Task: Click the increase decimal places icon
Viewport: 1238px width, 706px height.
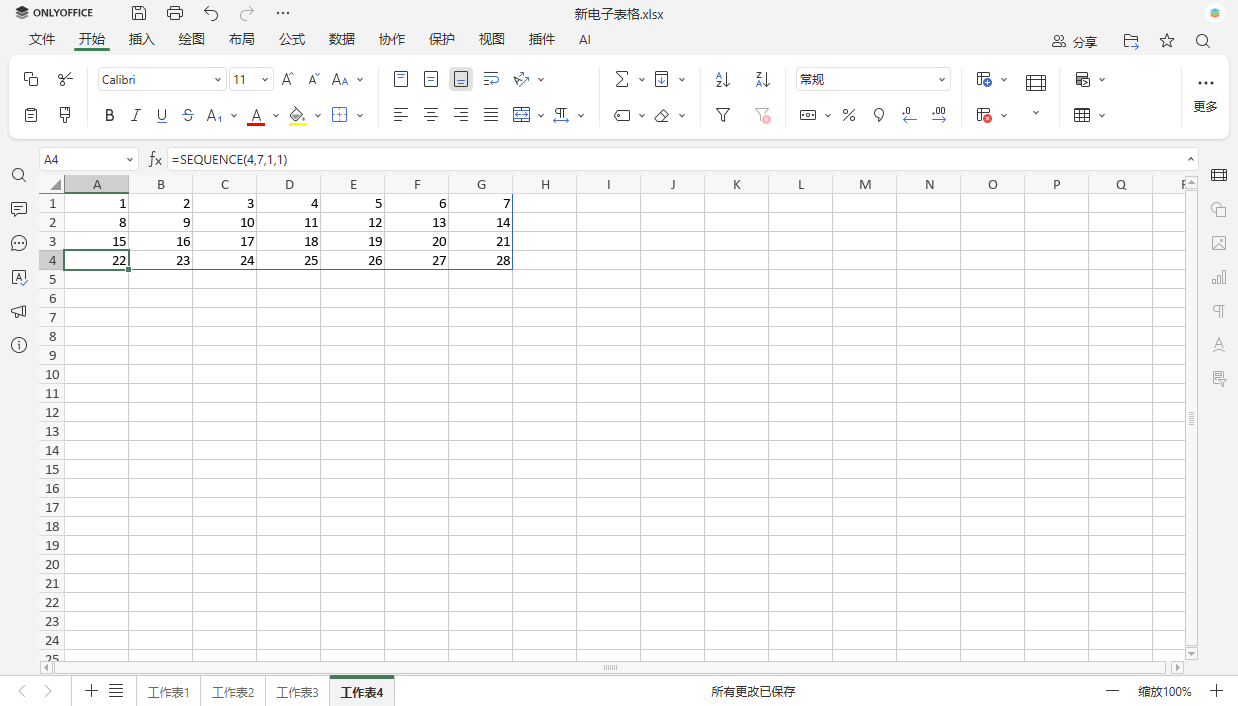Action: (939, 115)
